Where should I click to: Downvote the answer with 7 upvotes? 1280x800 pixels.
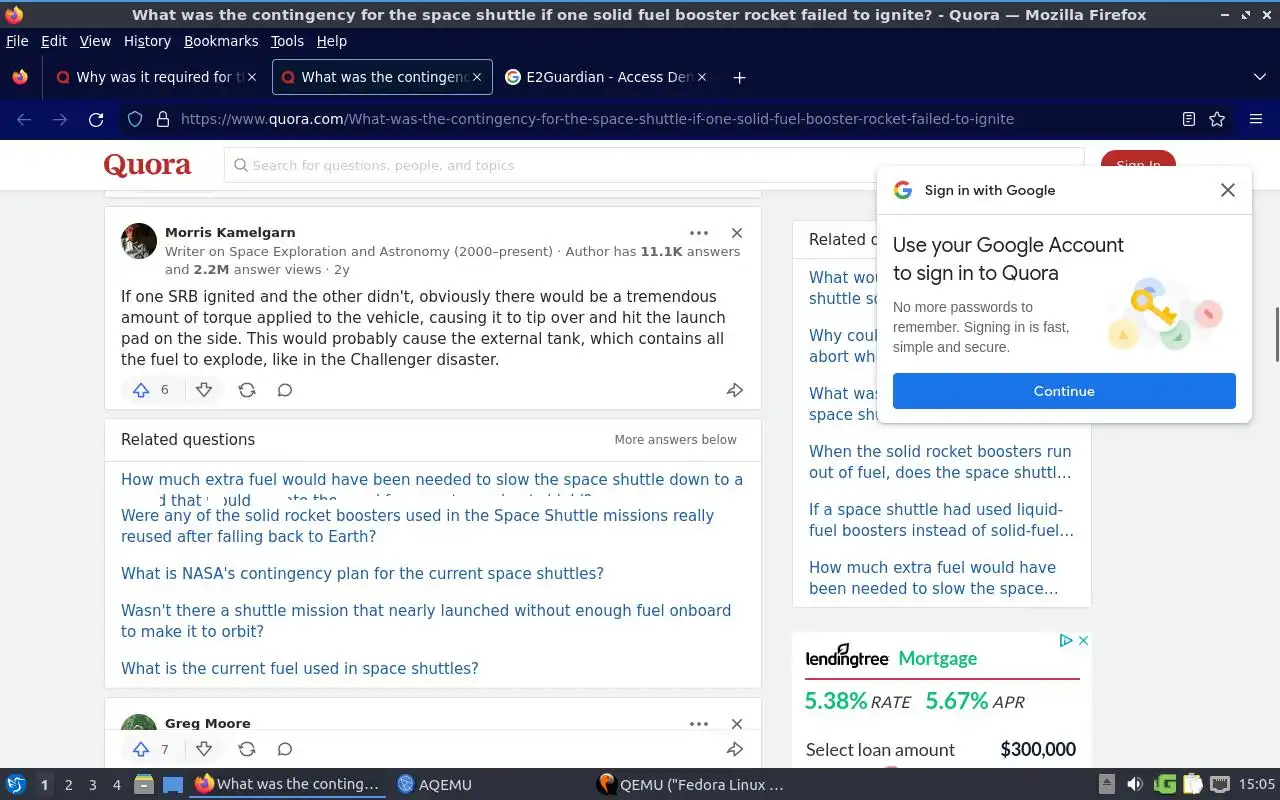click(x=204, y=749)
